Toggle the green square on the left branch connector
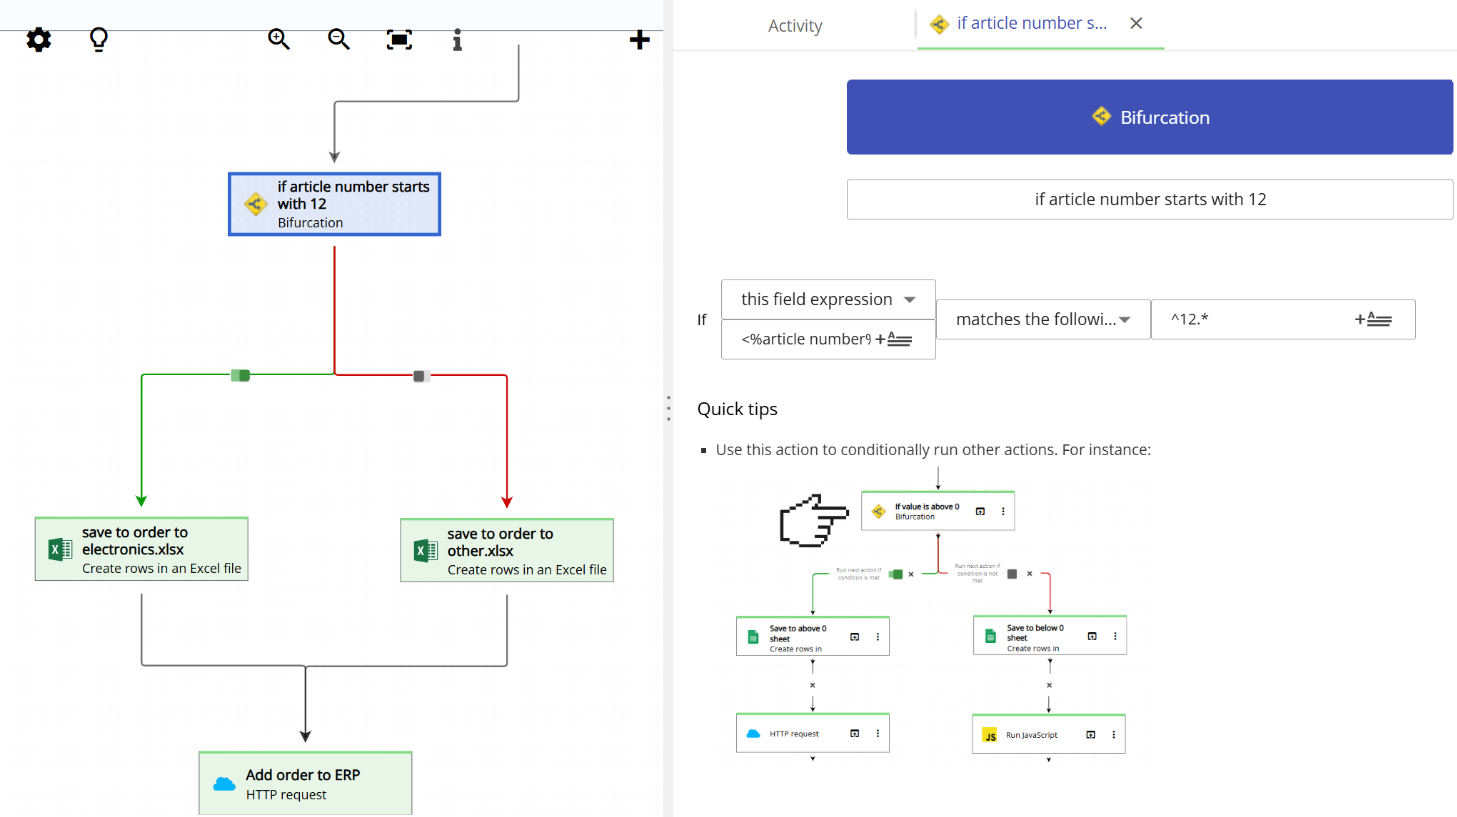1457x817 pixels. 240,374
